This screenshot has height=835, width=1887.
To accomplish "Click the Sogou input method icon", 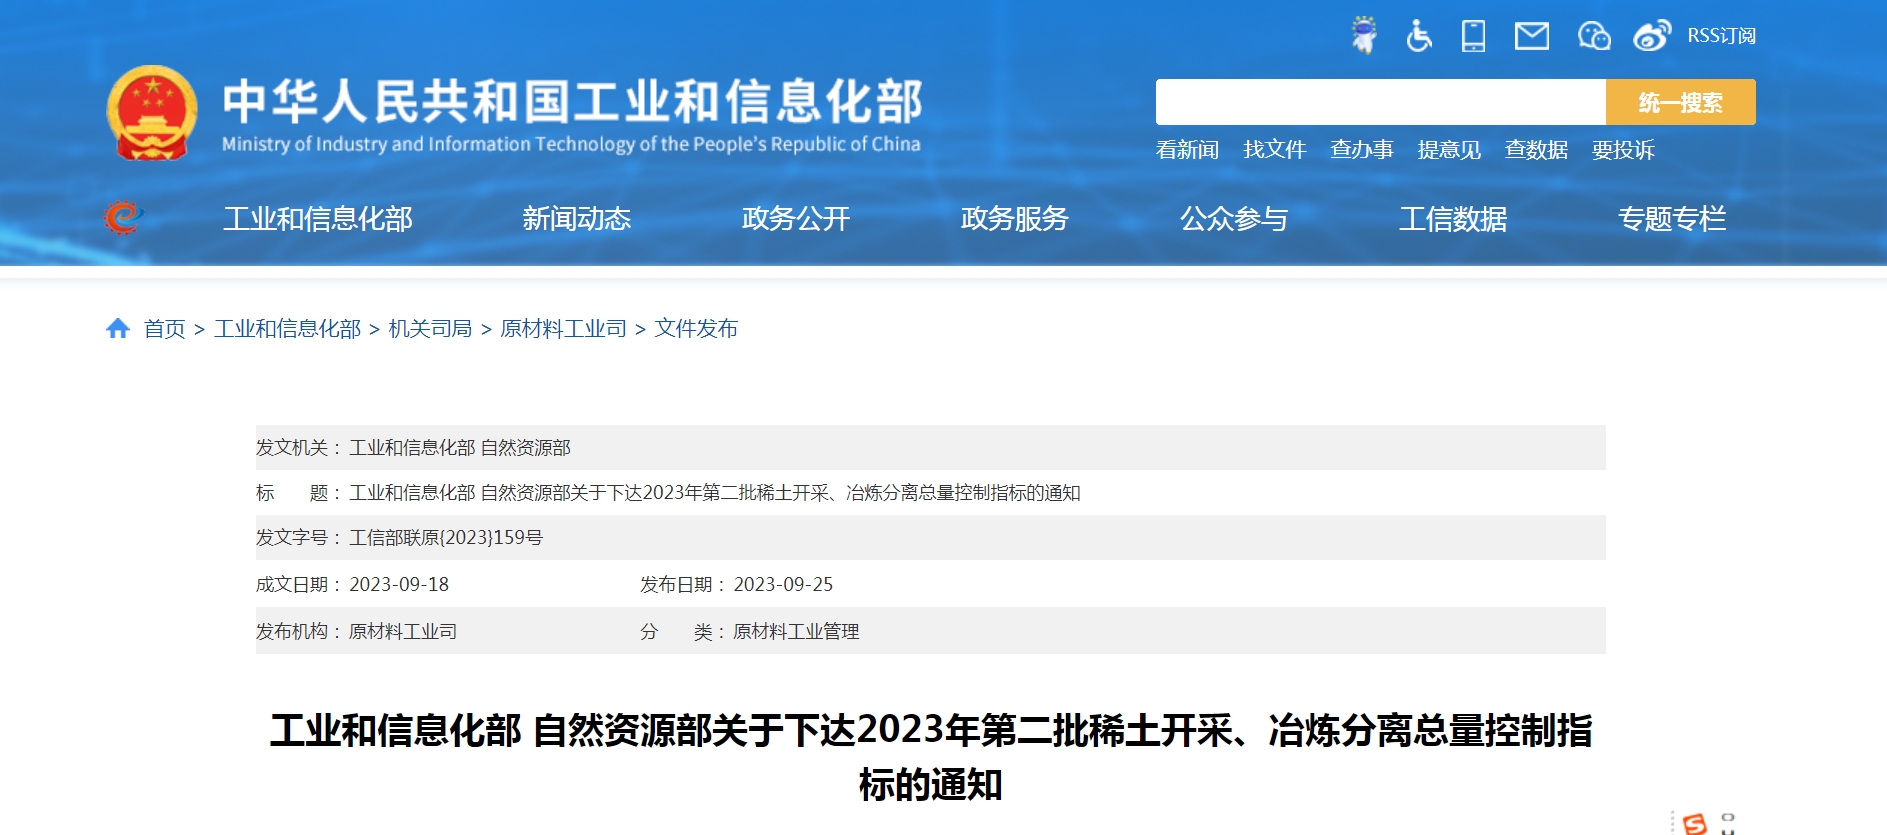I will pyautogui.click(x=1695, y=823).
